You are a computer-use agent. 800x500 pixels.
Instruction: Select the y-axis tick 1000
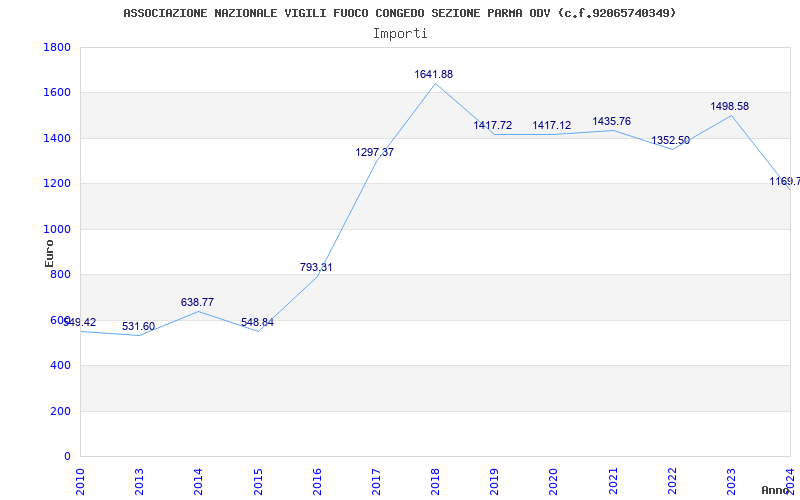pyautogui.click(x=57, y=230)
